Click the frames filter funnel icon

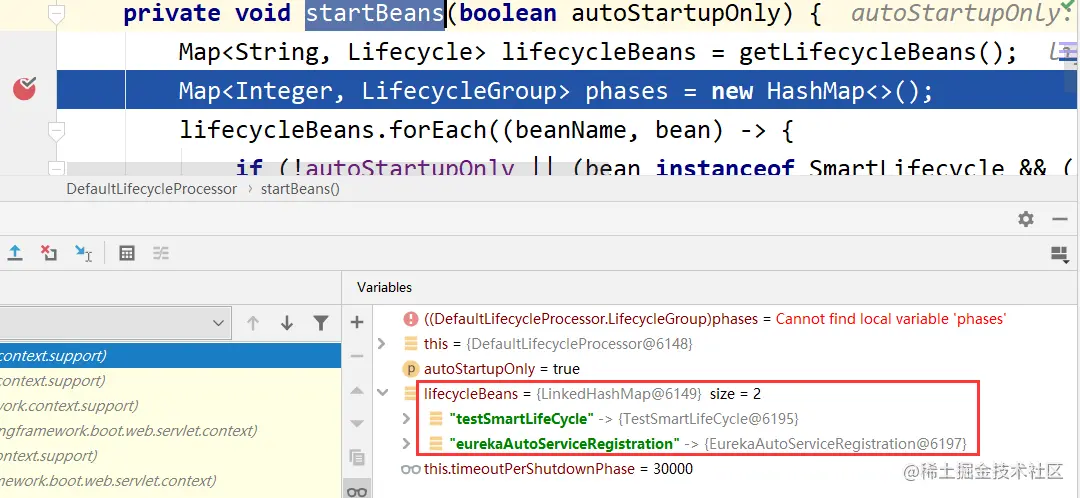pyautogui.click(x=320, y=323)
